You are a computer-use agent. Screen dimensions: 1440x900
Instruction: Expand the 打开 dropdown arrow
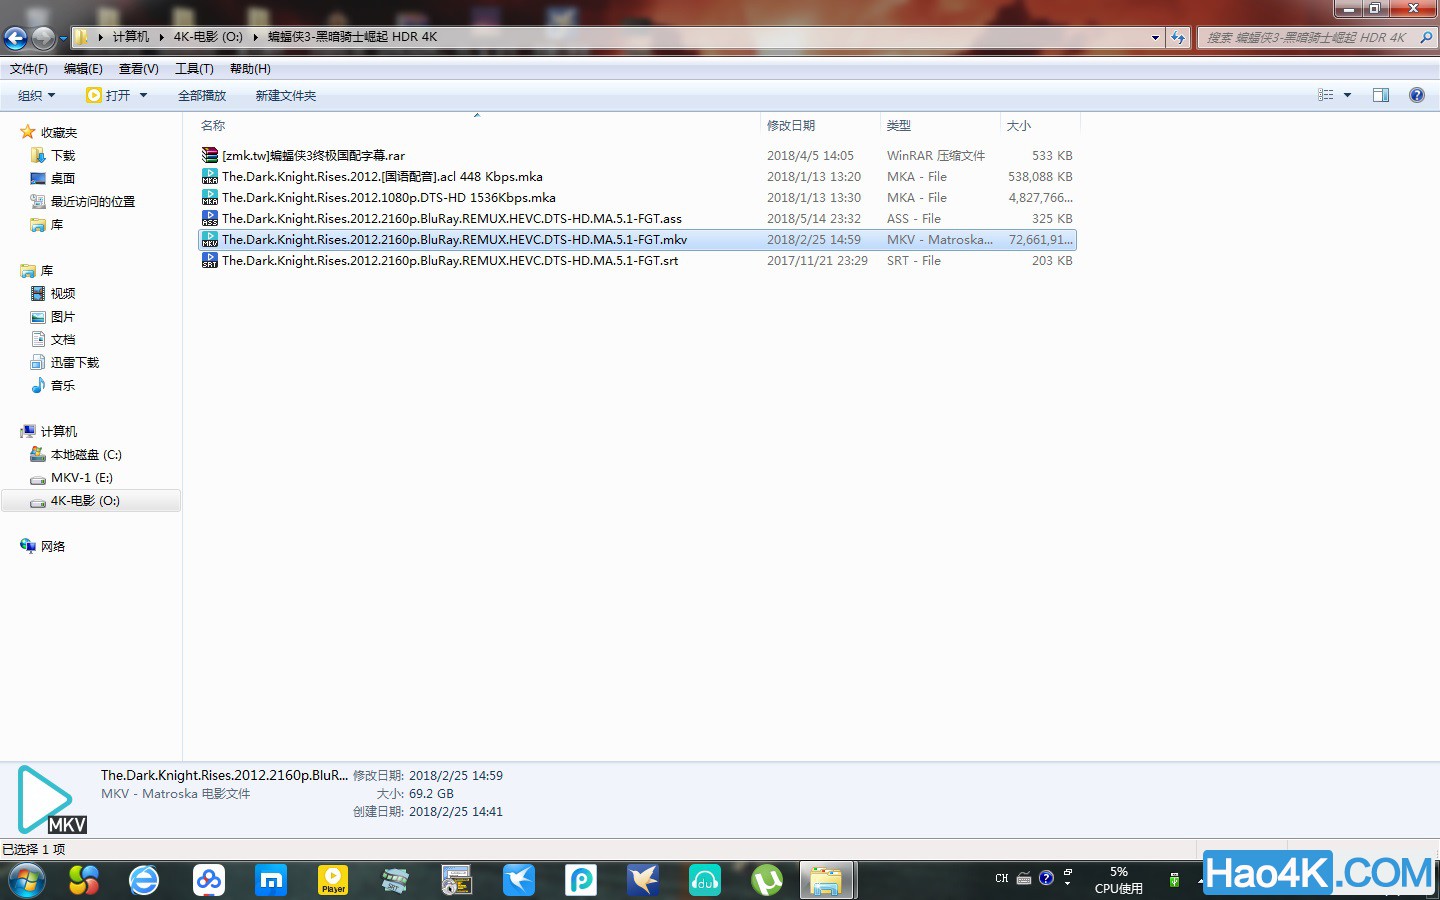coord(144,95)
